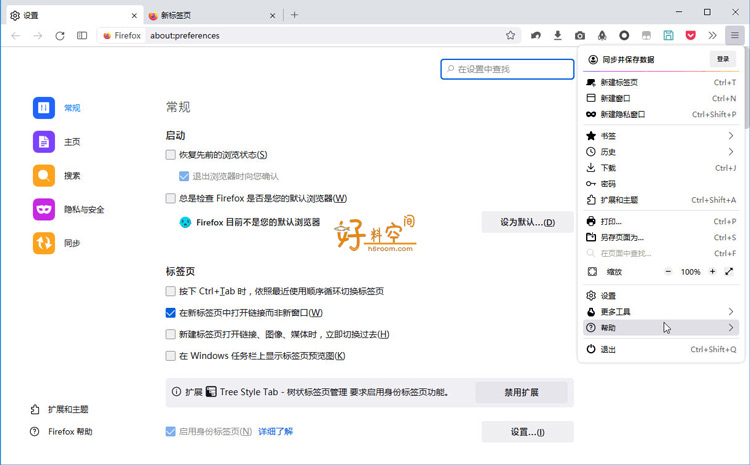
Task: Open 扩展和主题 at sidebar bottom
Action: click(x=59, y=410)
